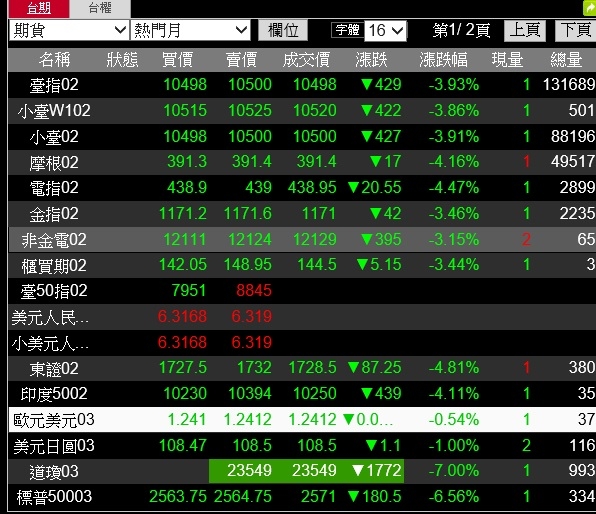The width and height of the screenshot is (596, 514).
Task: Click 東證02 change value 87.25
Action: tap(374, 368)
